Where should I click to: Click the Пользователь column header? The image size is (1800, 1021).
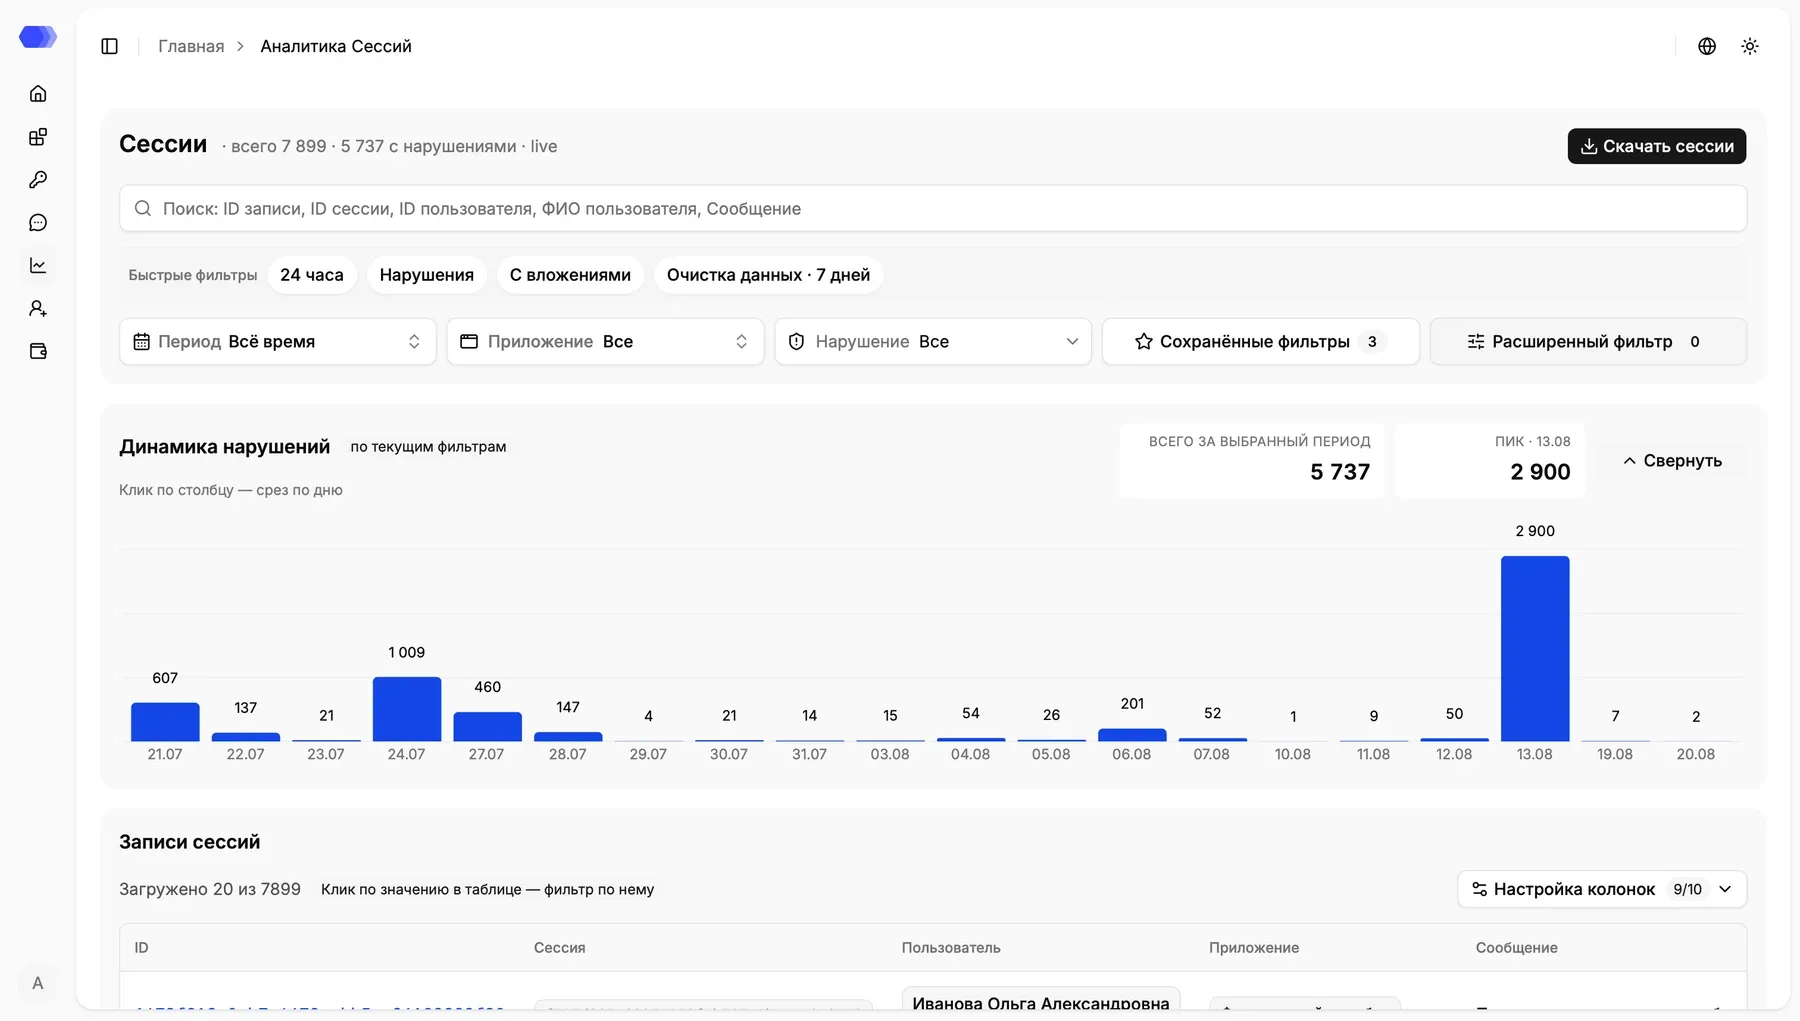click(x=951, y=947)
